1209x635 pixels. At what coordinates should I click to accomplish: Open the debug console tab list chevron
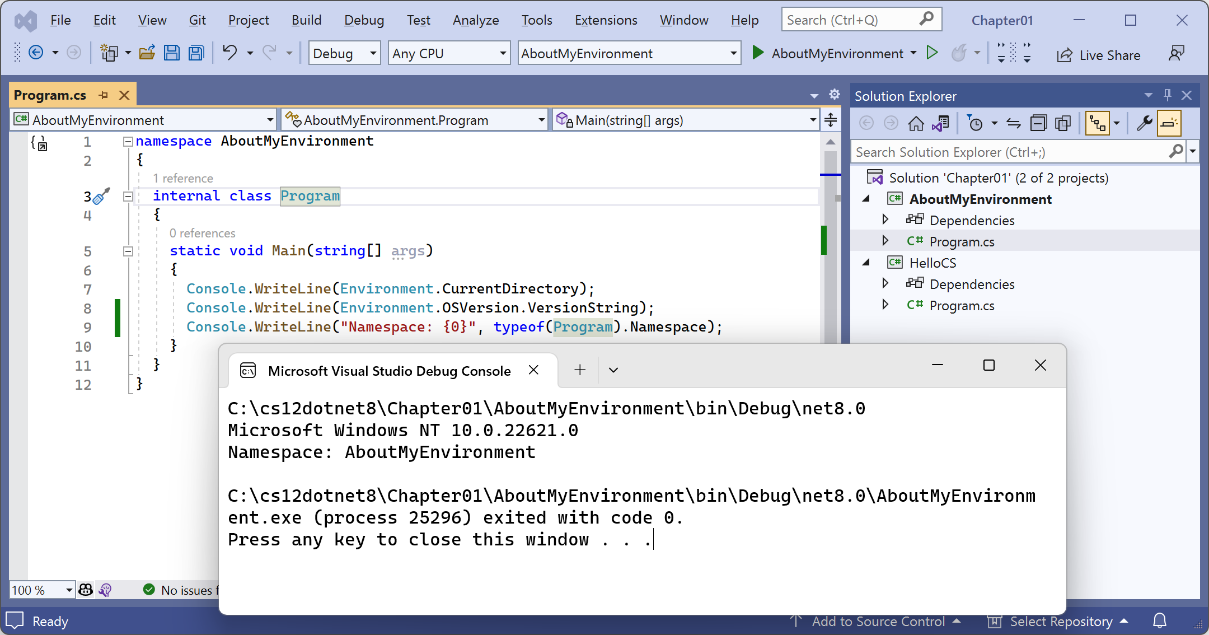[x=614, y=370]
